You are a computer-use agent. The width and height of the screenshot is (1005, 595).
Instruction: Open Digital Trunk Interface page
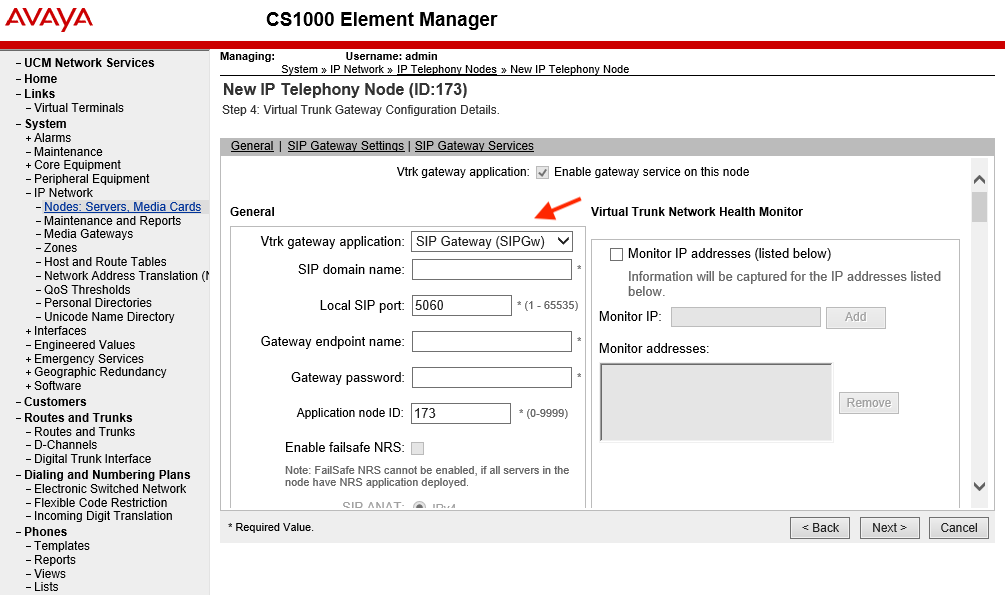[92, 459]
